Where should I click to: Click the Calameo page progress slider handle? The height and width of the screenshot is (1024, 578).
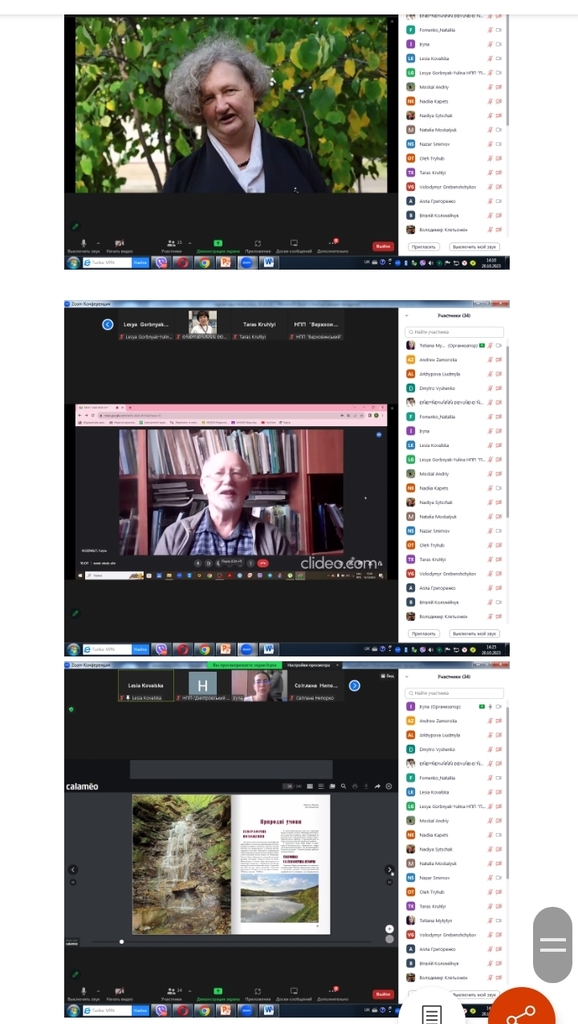pyautogui.click(x=121, y=942)
